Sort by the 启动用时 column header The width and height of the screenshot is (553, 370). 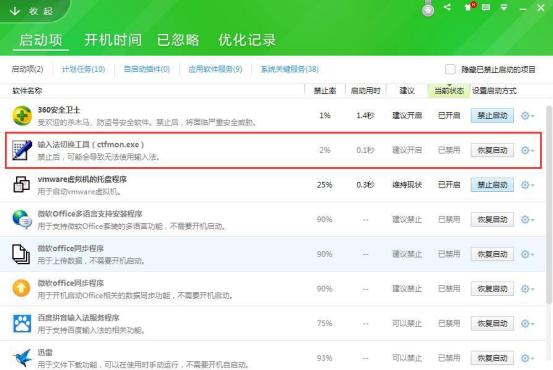[365, 91]
